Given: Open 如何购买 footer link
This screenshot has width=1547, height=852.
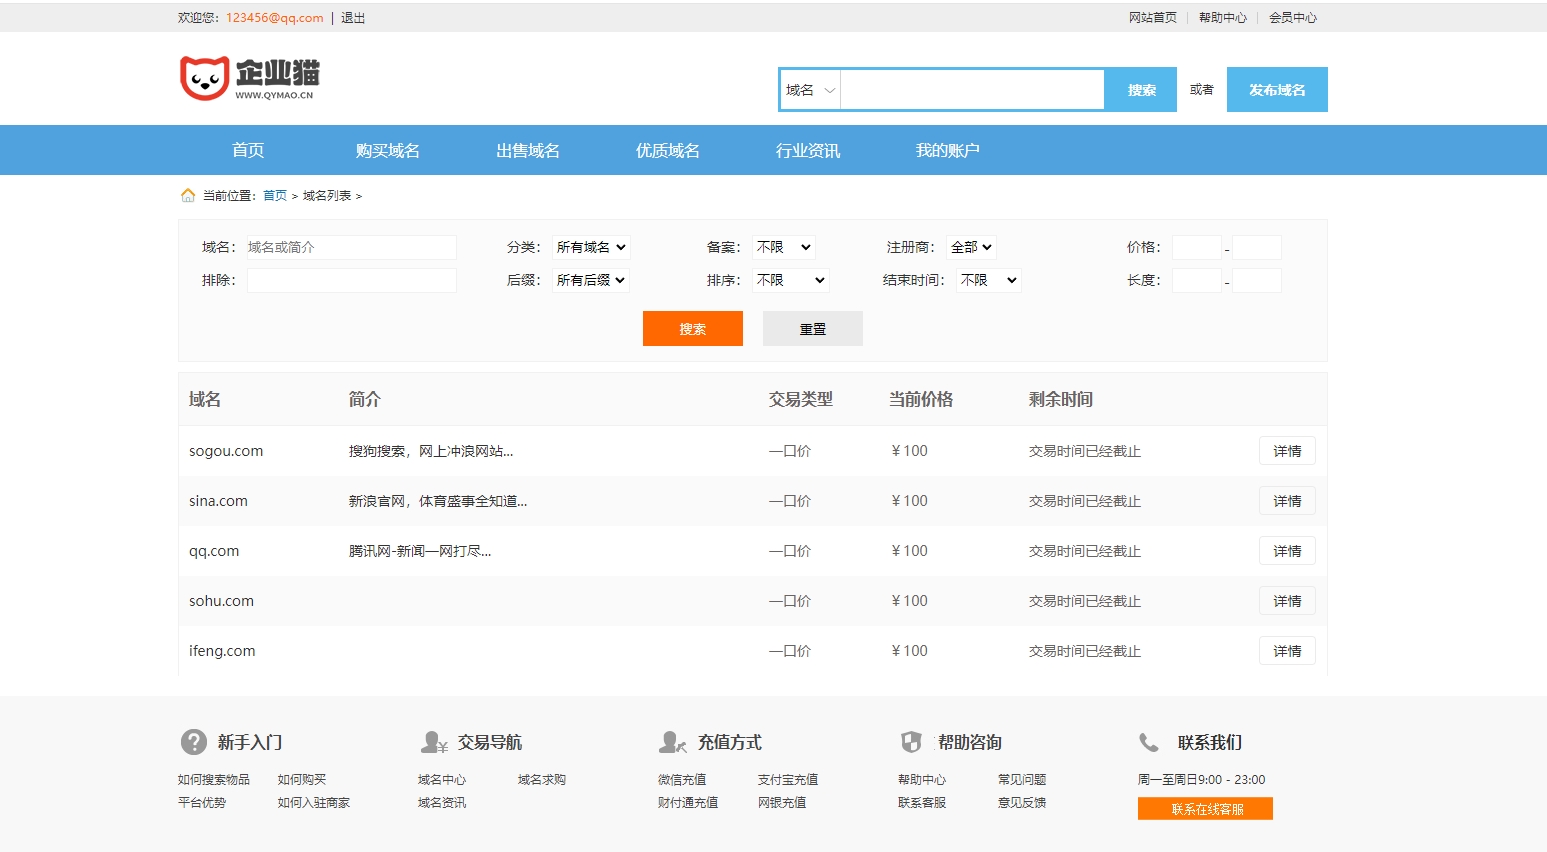Looking at the screenshot, I should [x=302, y=780].
